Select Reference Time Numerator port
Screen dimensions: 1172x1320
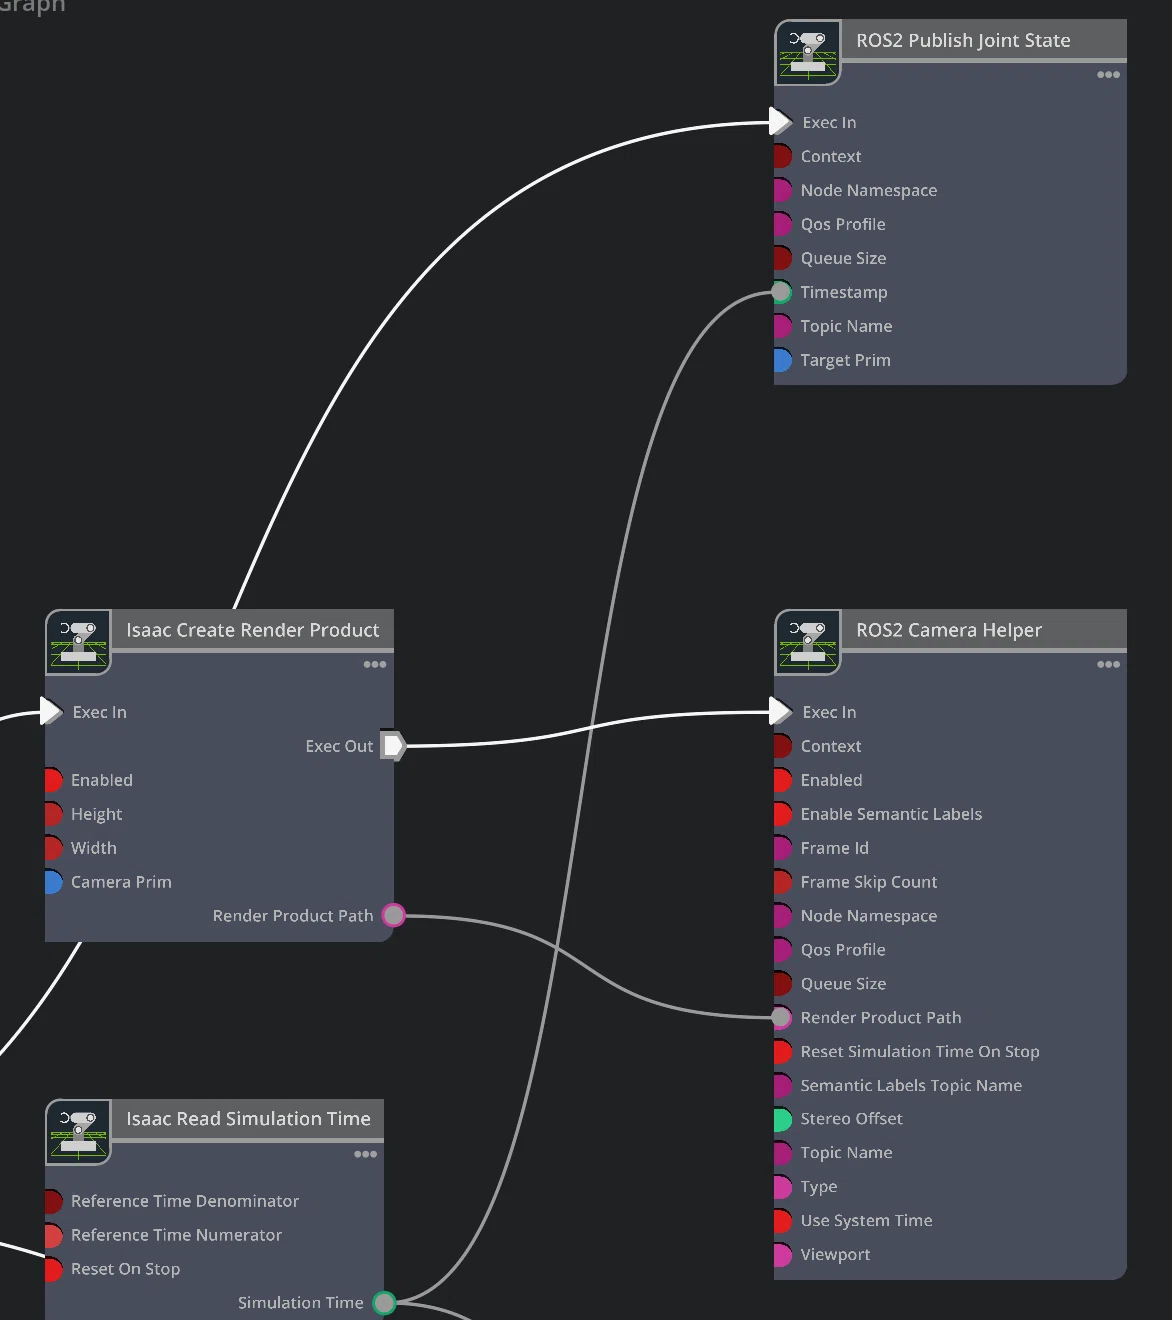point(54,1235)
